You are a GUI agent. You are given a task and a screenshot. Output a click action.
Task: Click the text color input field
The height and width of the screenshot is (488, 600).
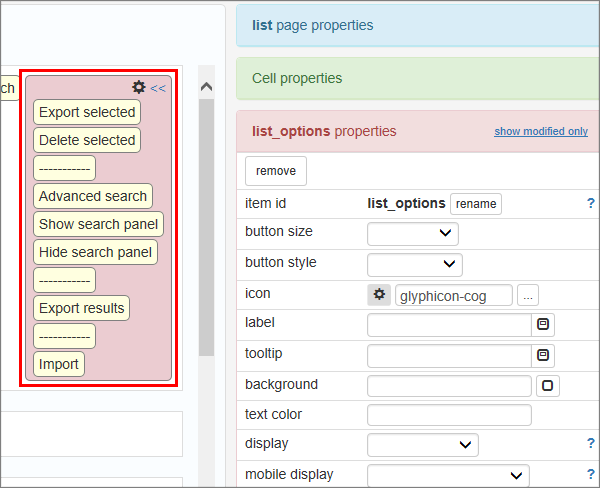click(x=449, y=415)
